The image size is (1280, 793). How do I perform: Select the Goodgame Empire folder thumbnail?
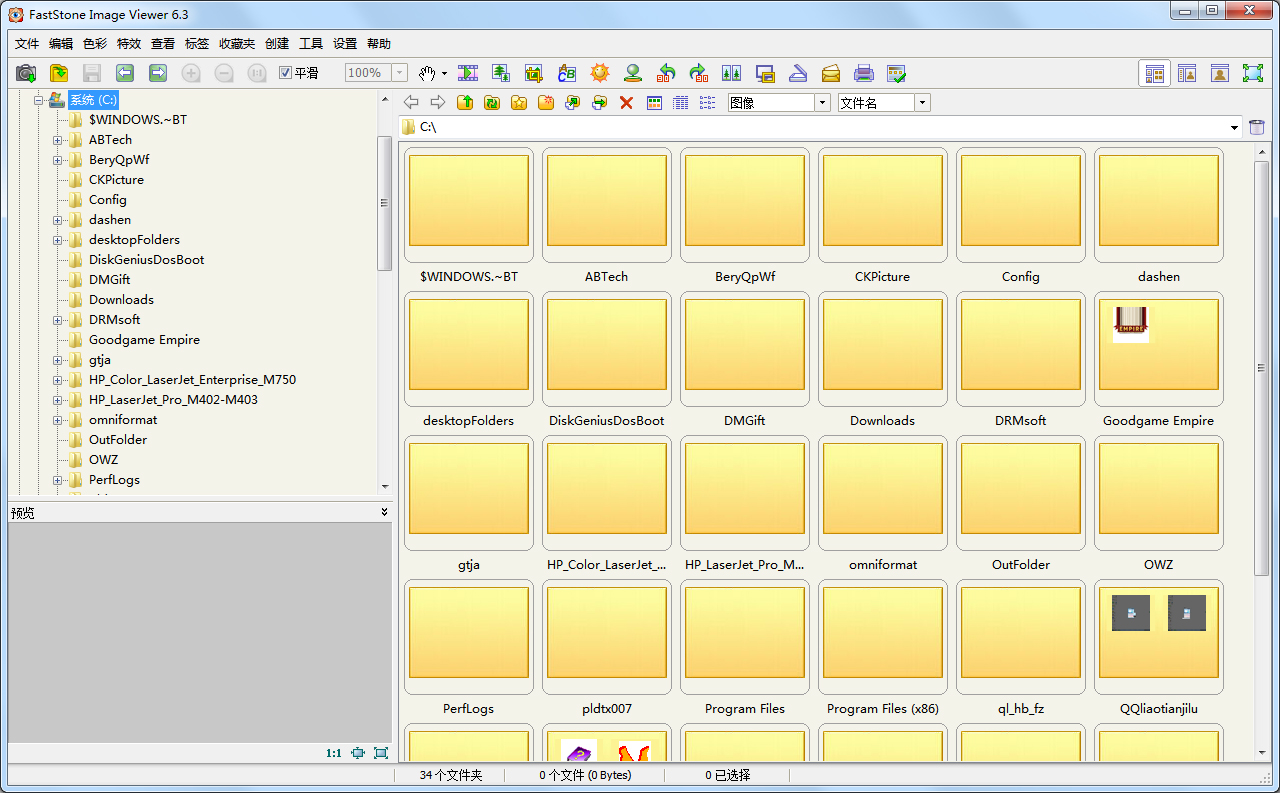[x=1159, y=349]
